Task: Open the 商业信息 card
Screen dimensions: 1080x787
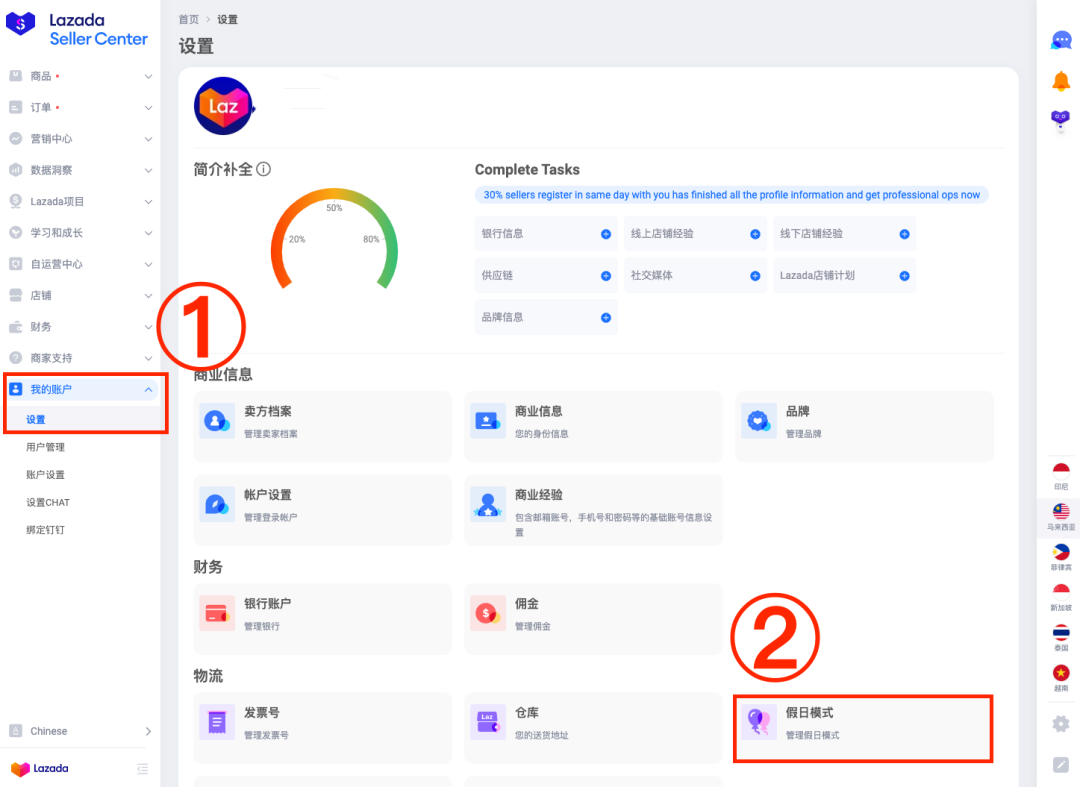Action: point(593,426)
